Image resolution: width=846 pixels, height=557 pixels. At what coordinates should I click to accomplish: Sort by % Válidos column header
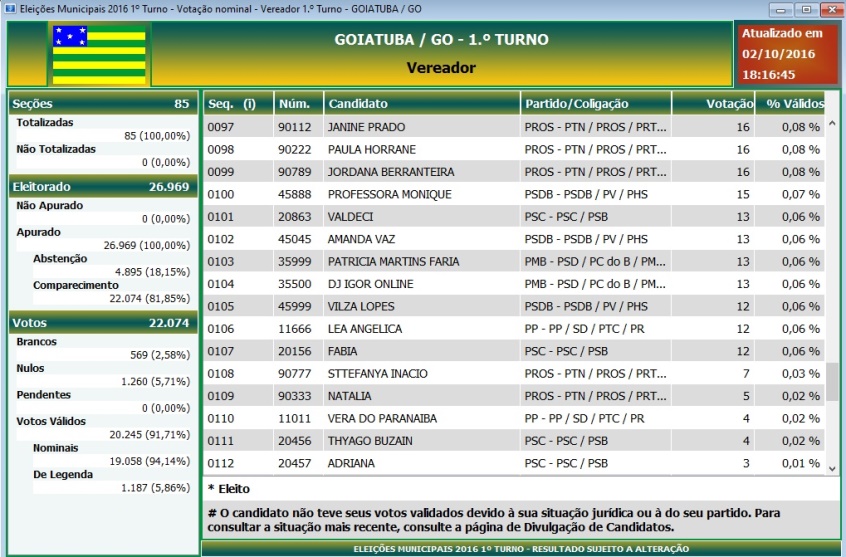tap(790, 104)
